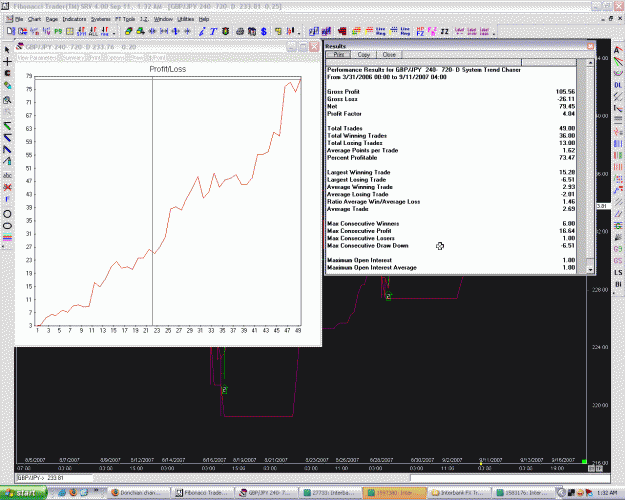Click the black ZZ zigzag toolbar icon
Viewport: 625px width, 500px height.
click(x=444, y=31)
